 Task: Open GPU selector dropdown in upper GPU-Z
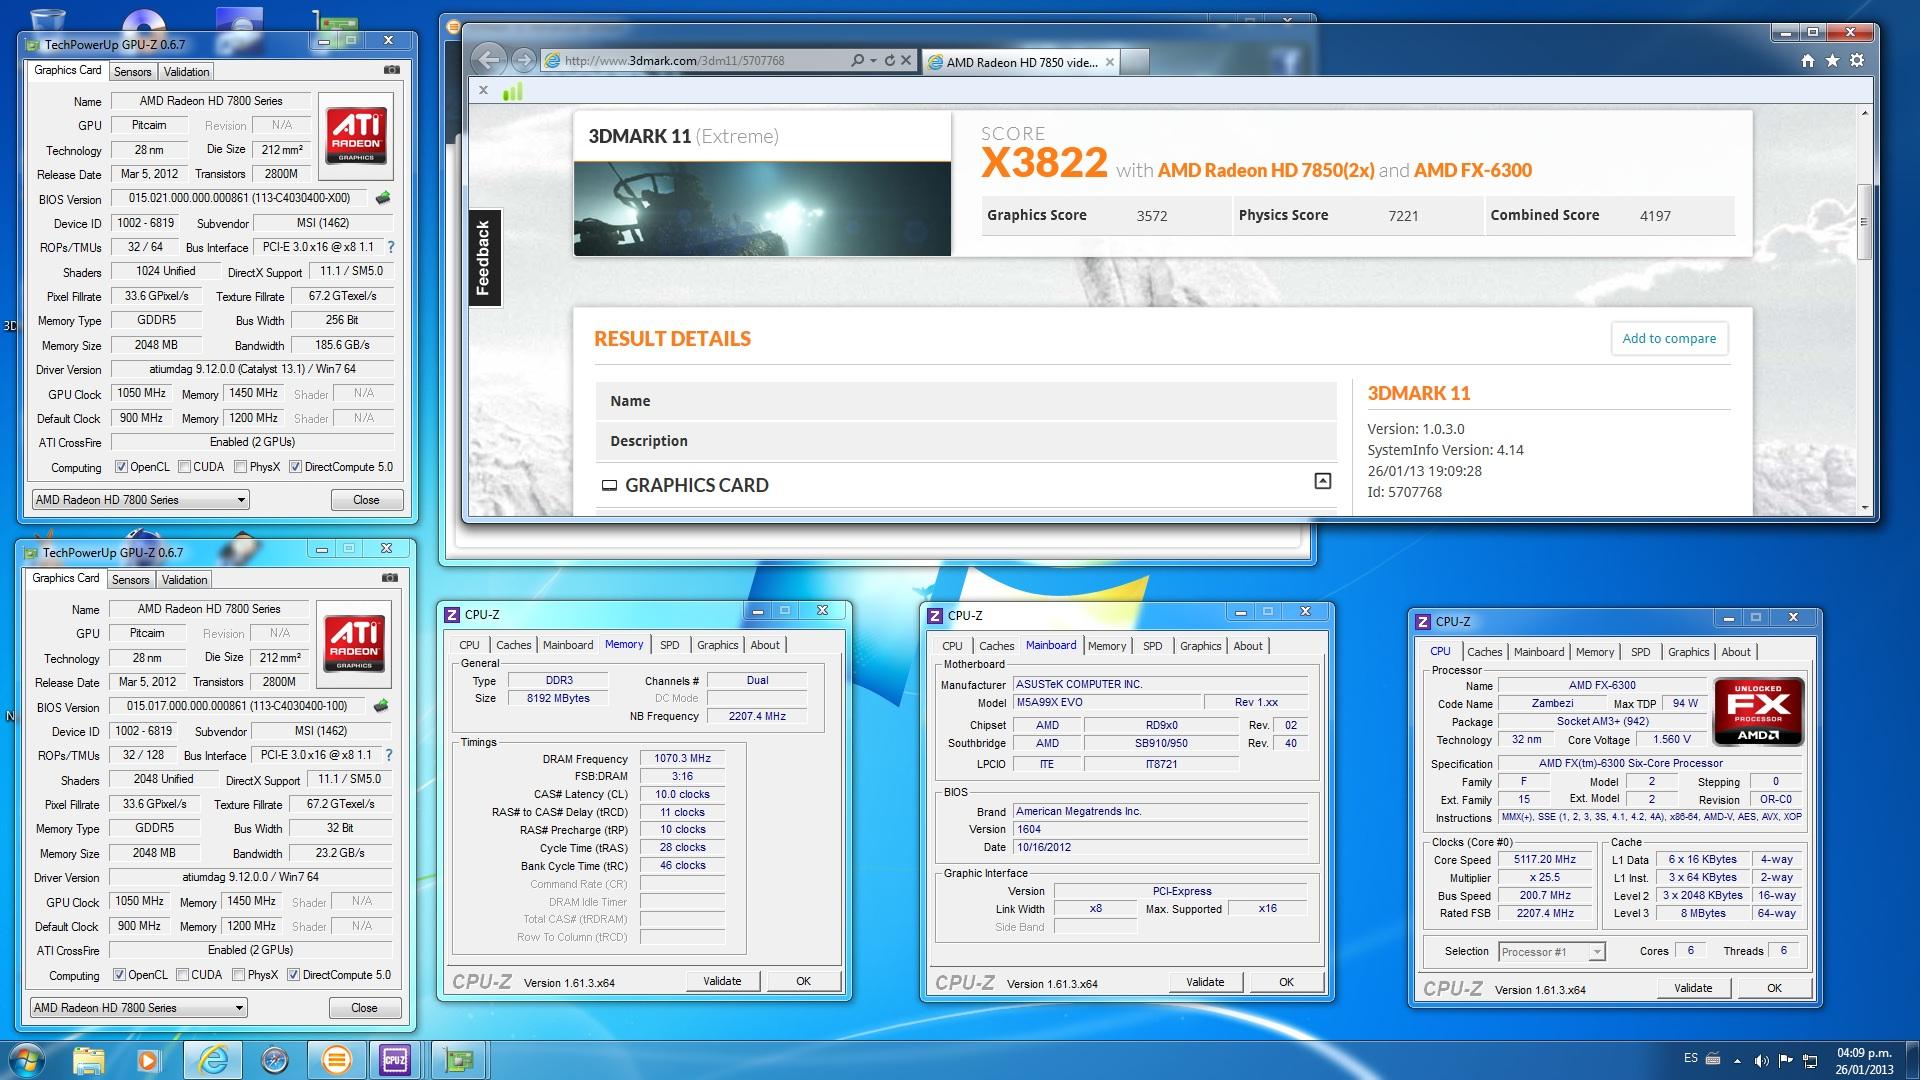coord(140,500)
